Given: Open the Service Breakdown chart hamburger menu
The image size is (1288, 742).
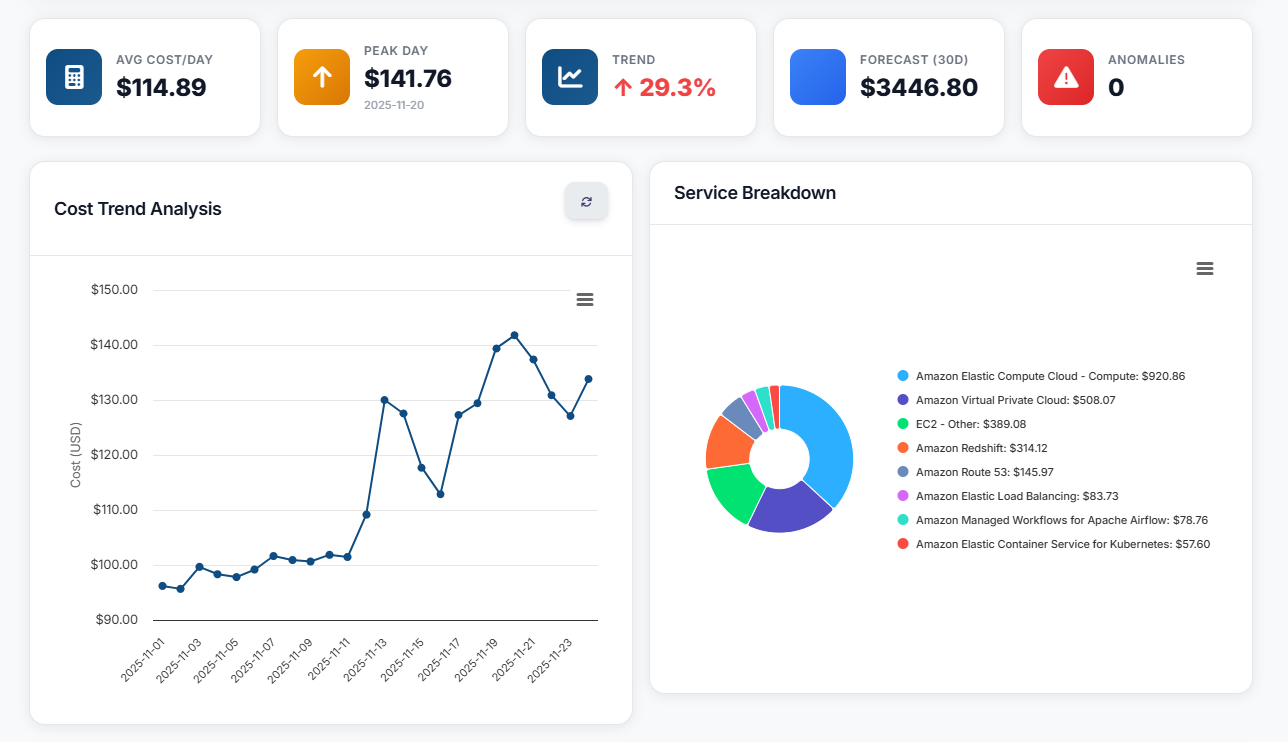Looking at the screenshot, I should click(x=1205, y=268).
